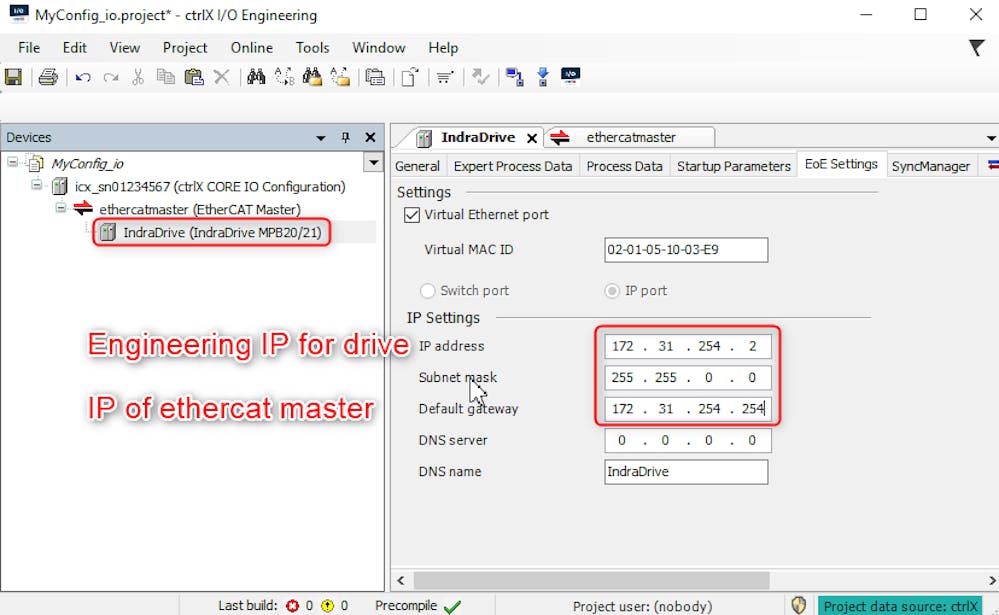
Task: Click the red error count icon in status bar
Action: pos(292,605)
